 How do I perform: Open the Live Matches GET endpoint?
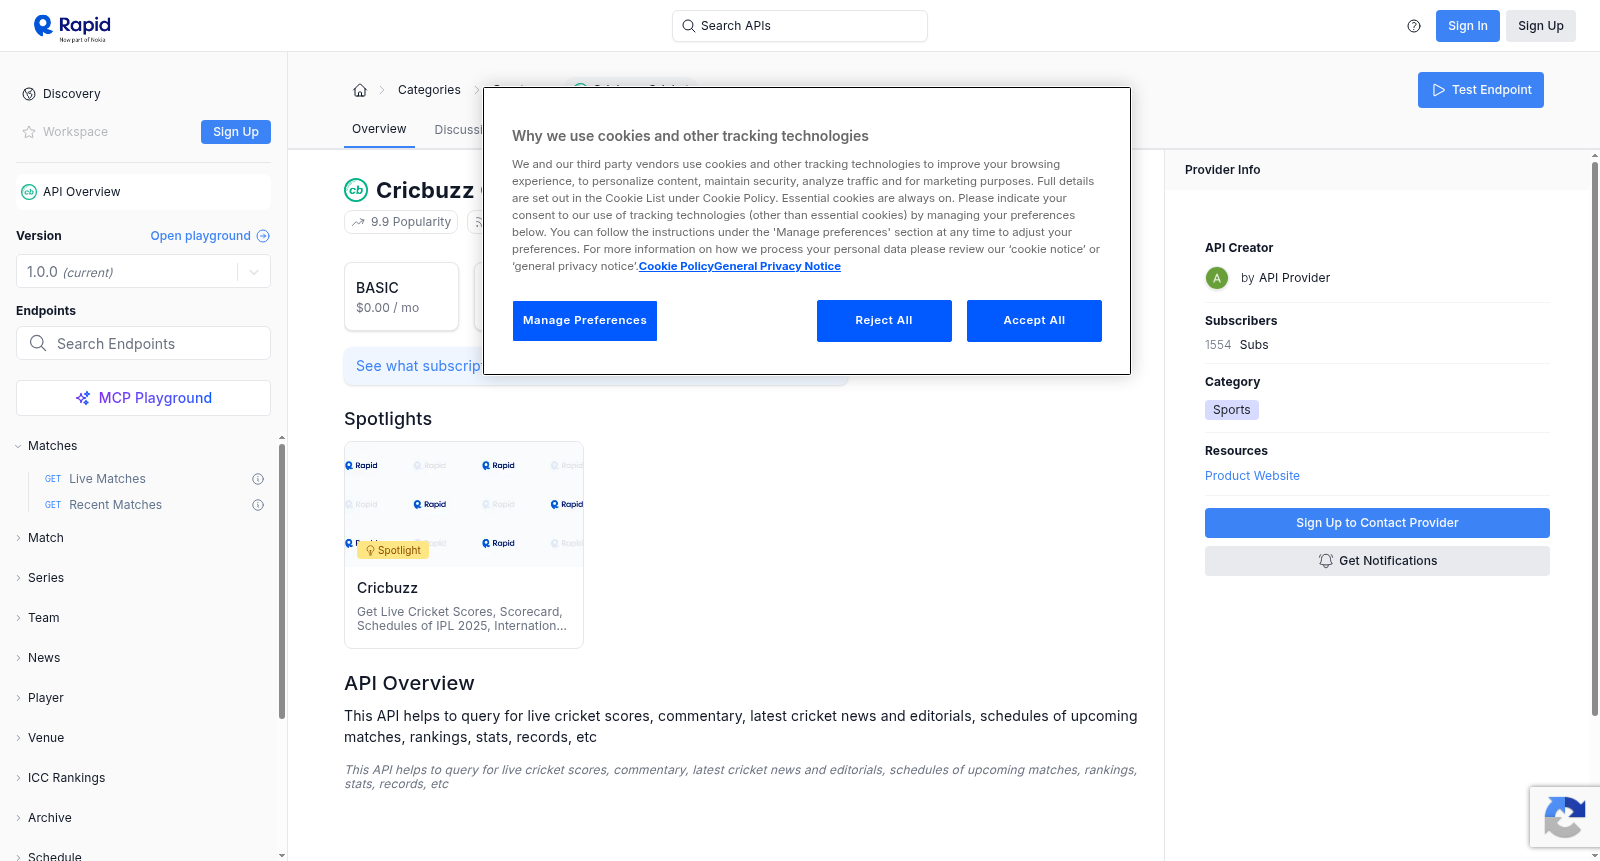tap(107, 479)
